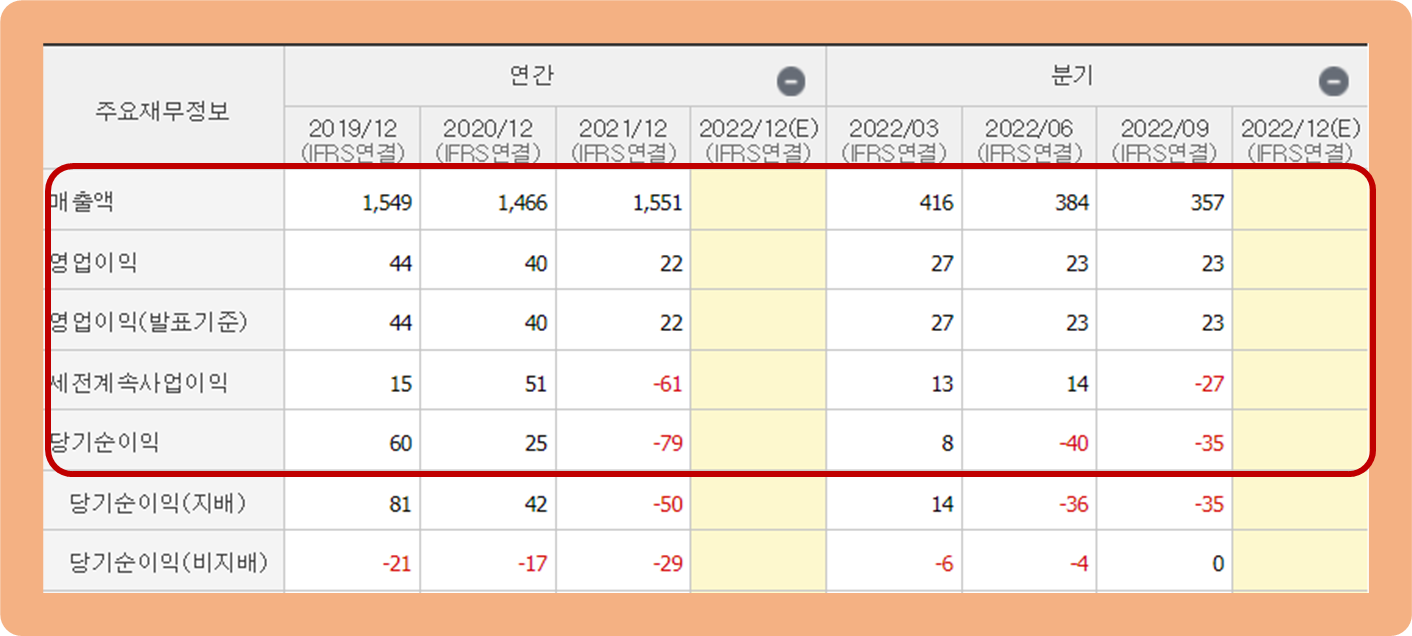The height and width of the screenshot is (636, 1412).
Task: Click the 주요재무정보 header cell
Action: 163,110
